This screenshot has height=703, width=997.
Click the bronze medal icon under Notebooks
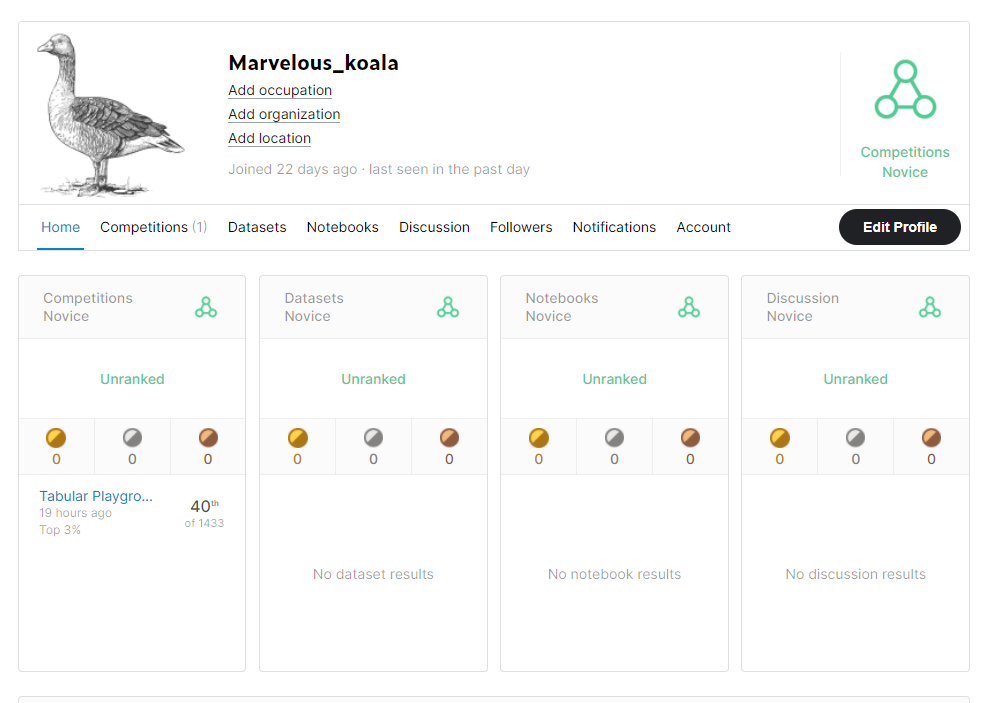[689, 437]
